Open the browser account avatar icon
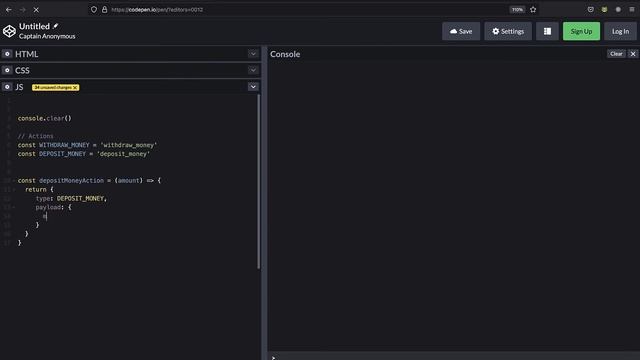The image size is (640, 360). 618,9
